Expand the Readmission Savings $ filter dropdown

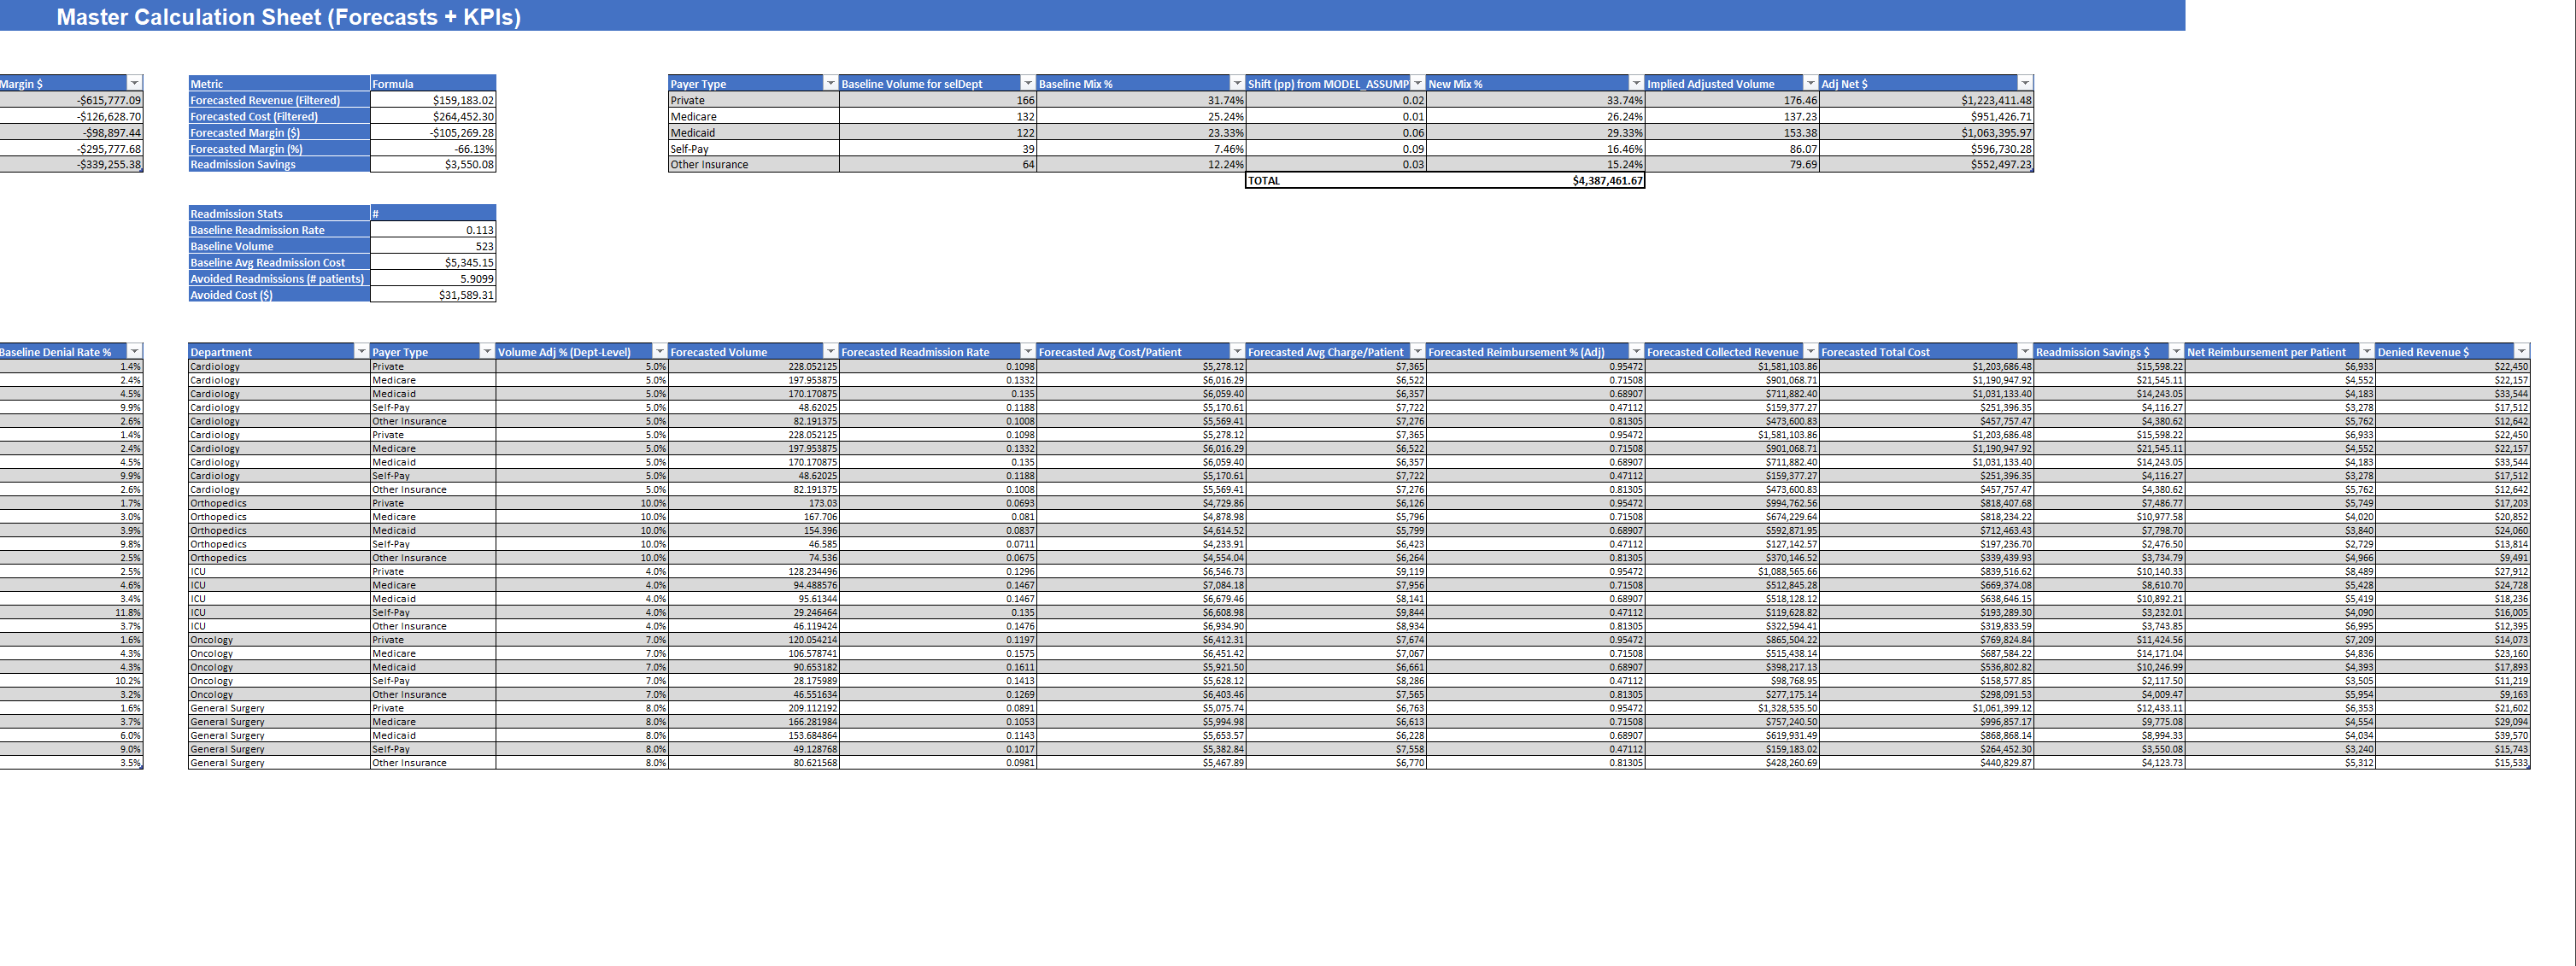pos(2175,351)
